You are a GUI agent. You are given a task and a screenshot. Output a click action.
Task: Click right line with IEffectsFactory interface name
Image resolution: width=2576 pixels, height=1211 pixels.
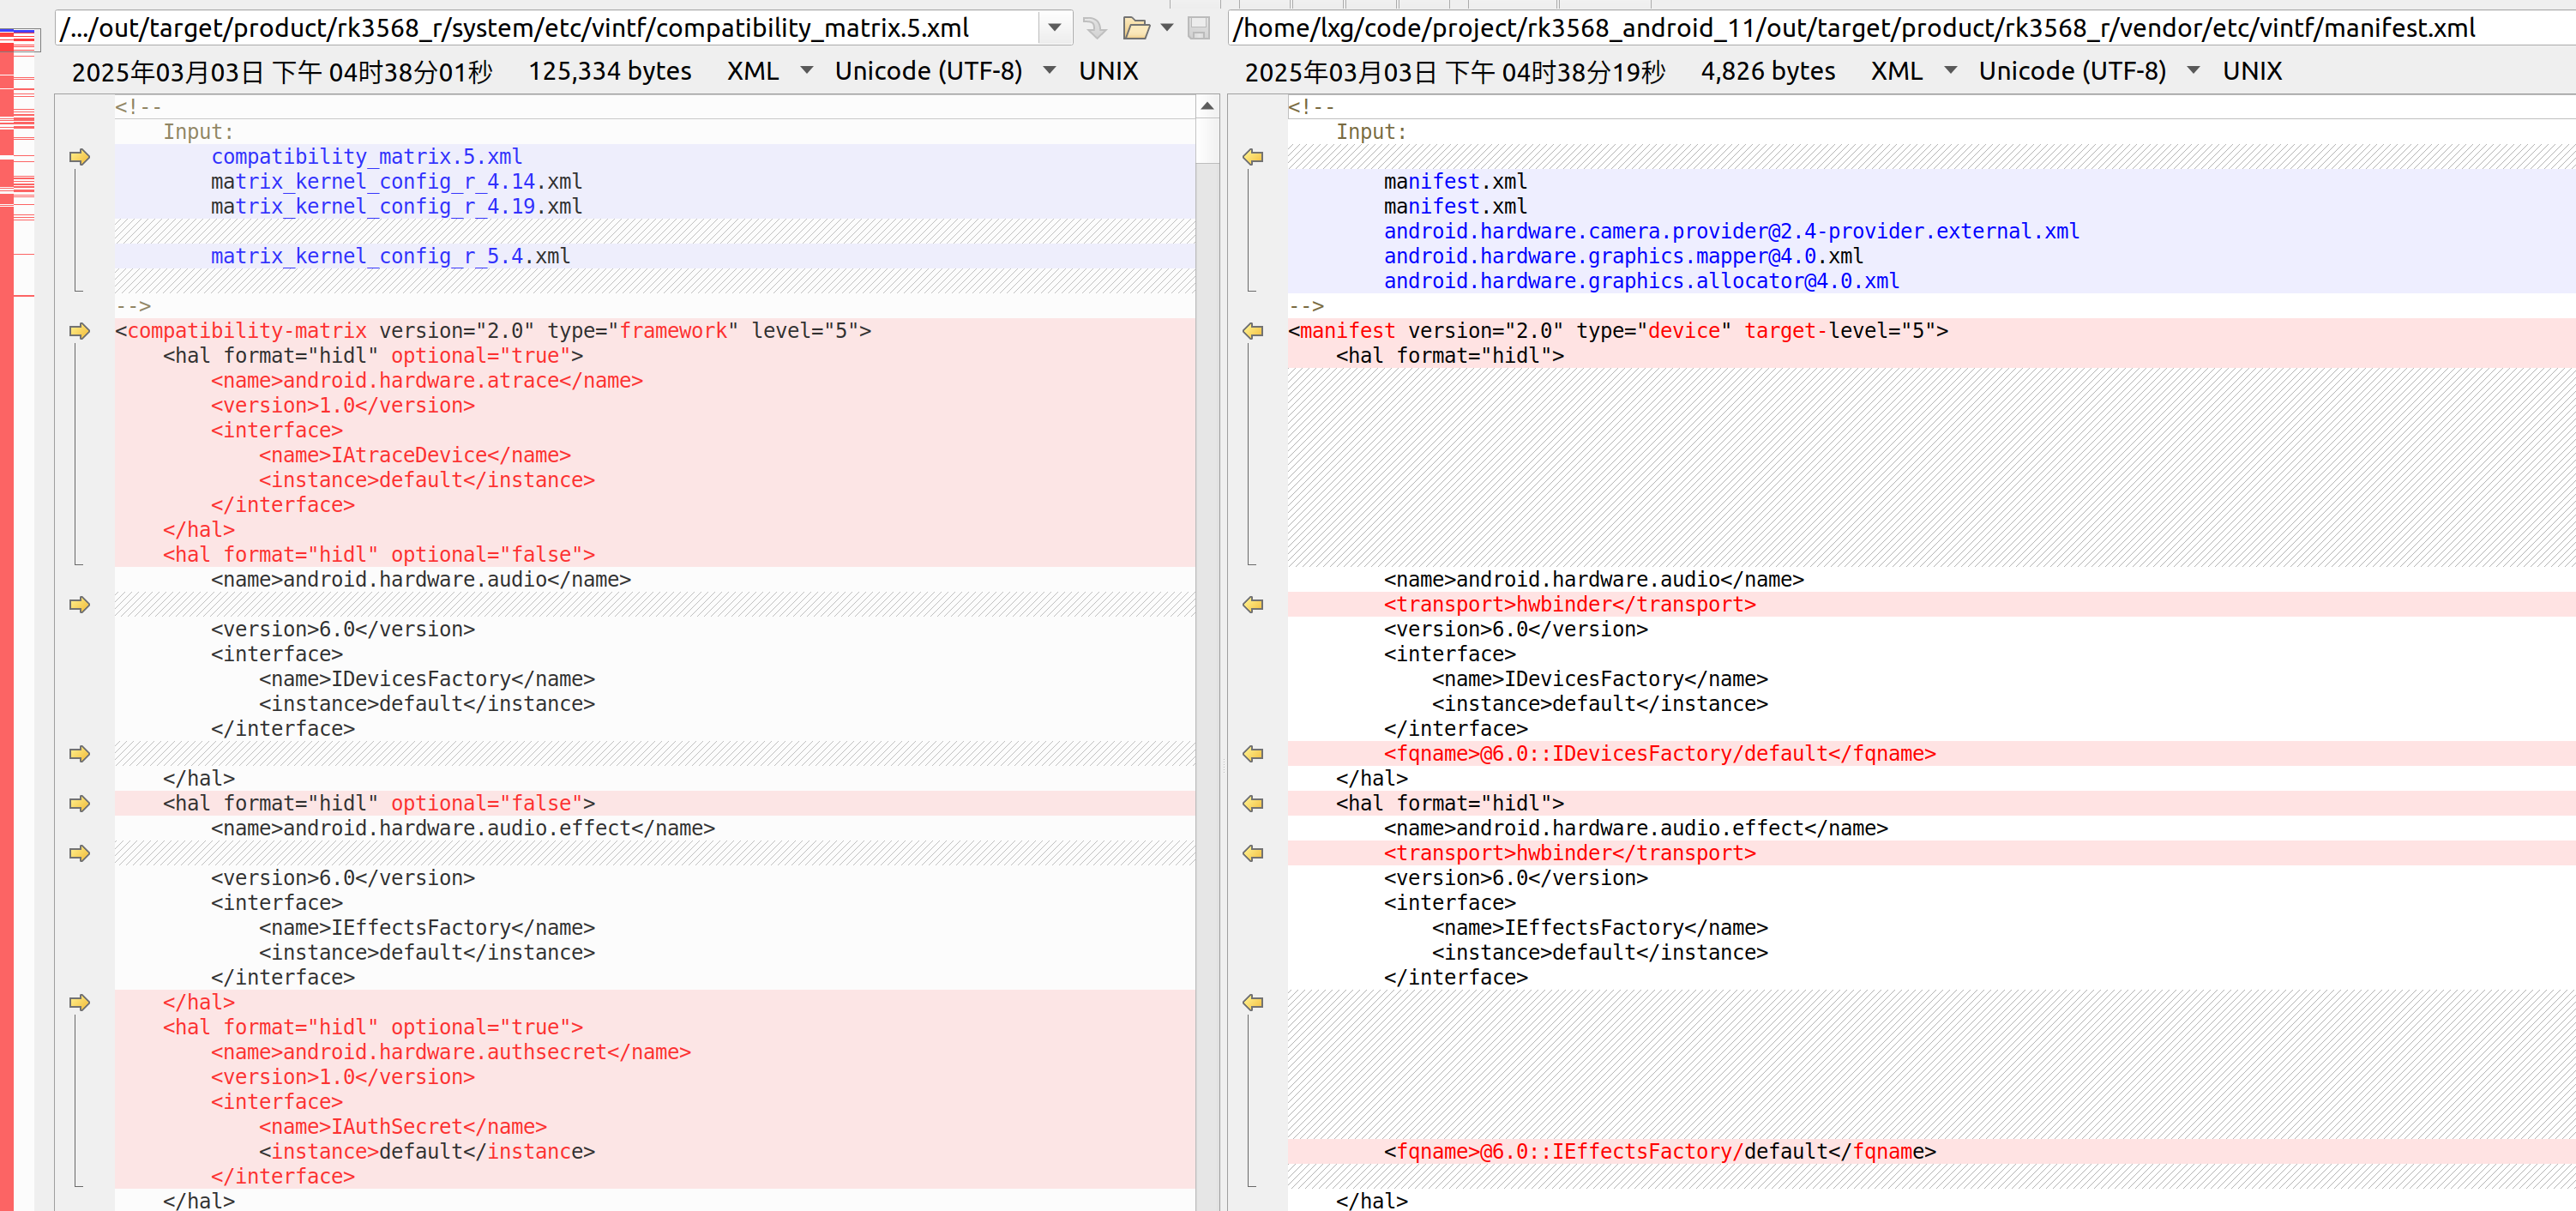point(1600,928)
